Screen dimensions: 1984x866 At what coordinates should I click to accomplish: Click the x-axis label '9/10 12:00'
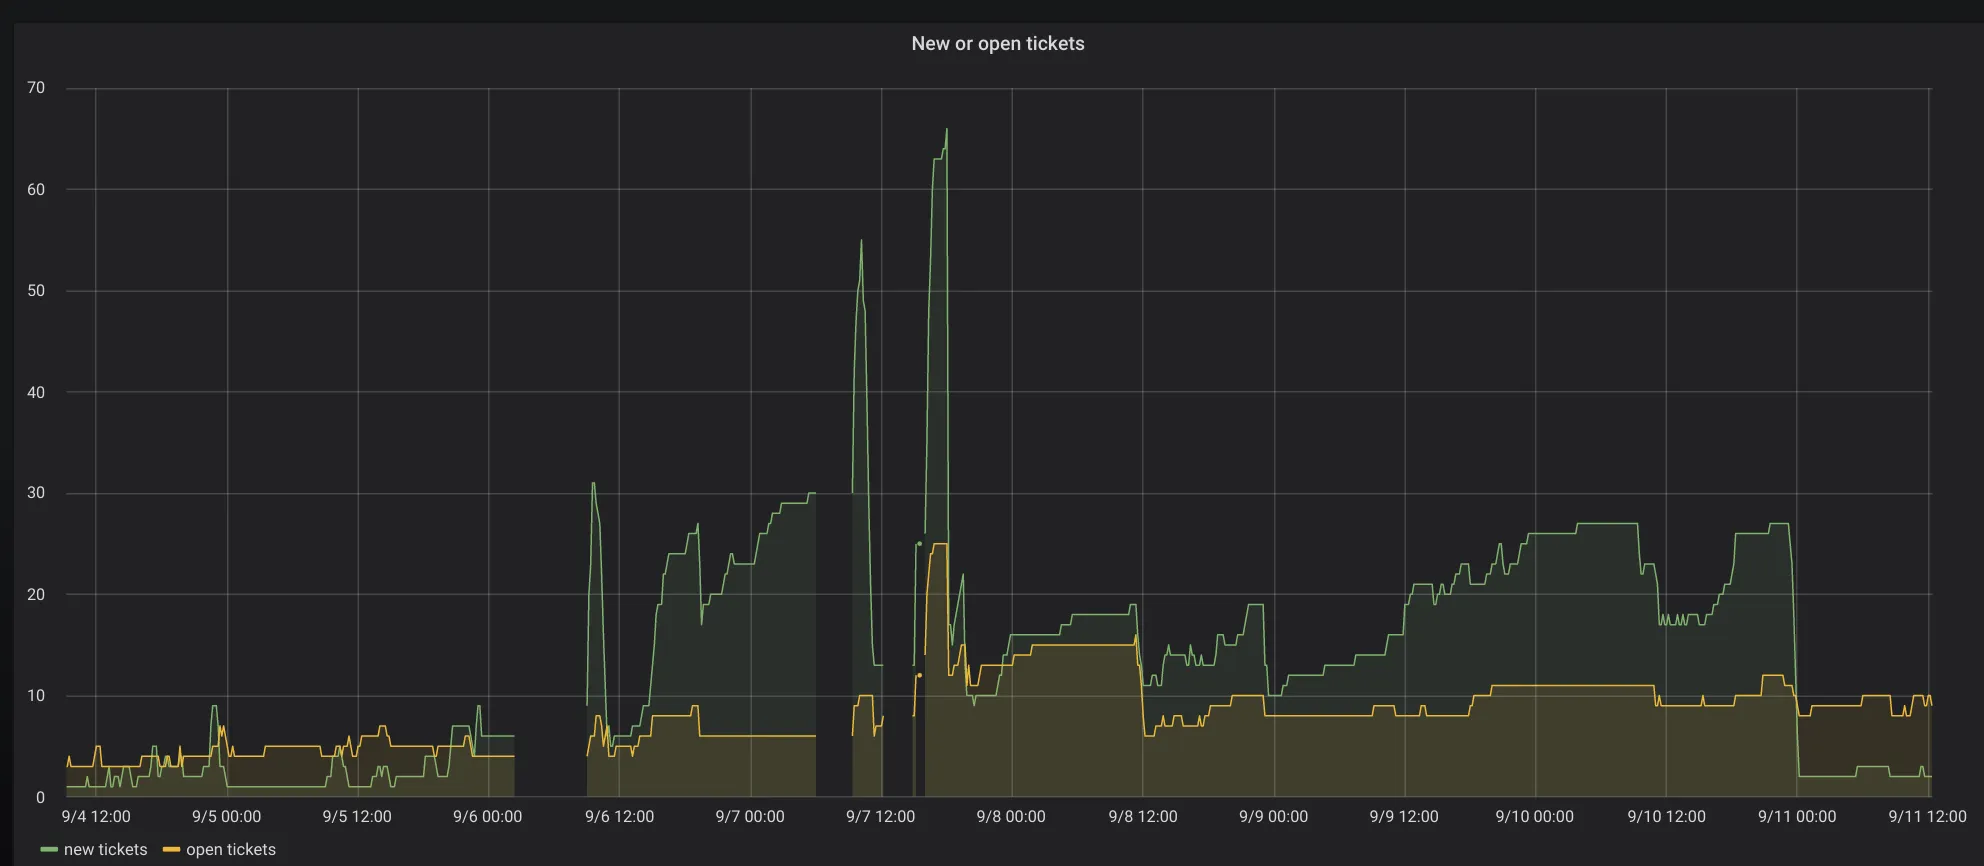1666,817
